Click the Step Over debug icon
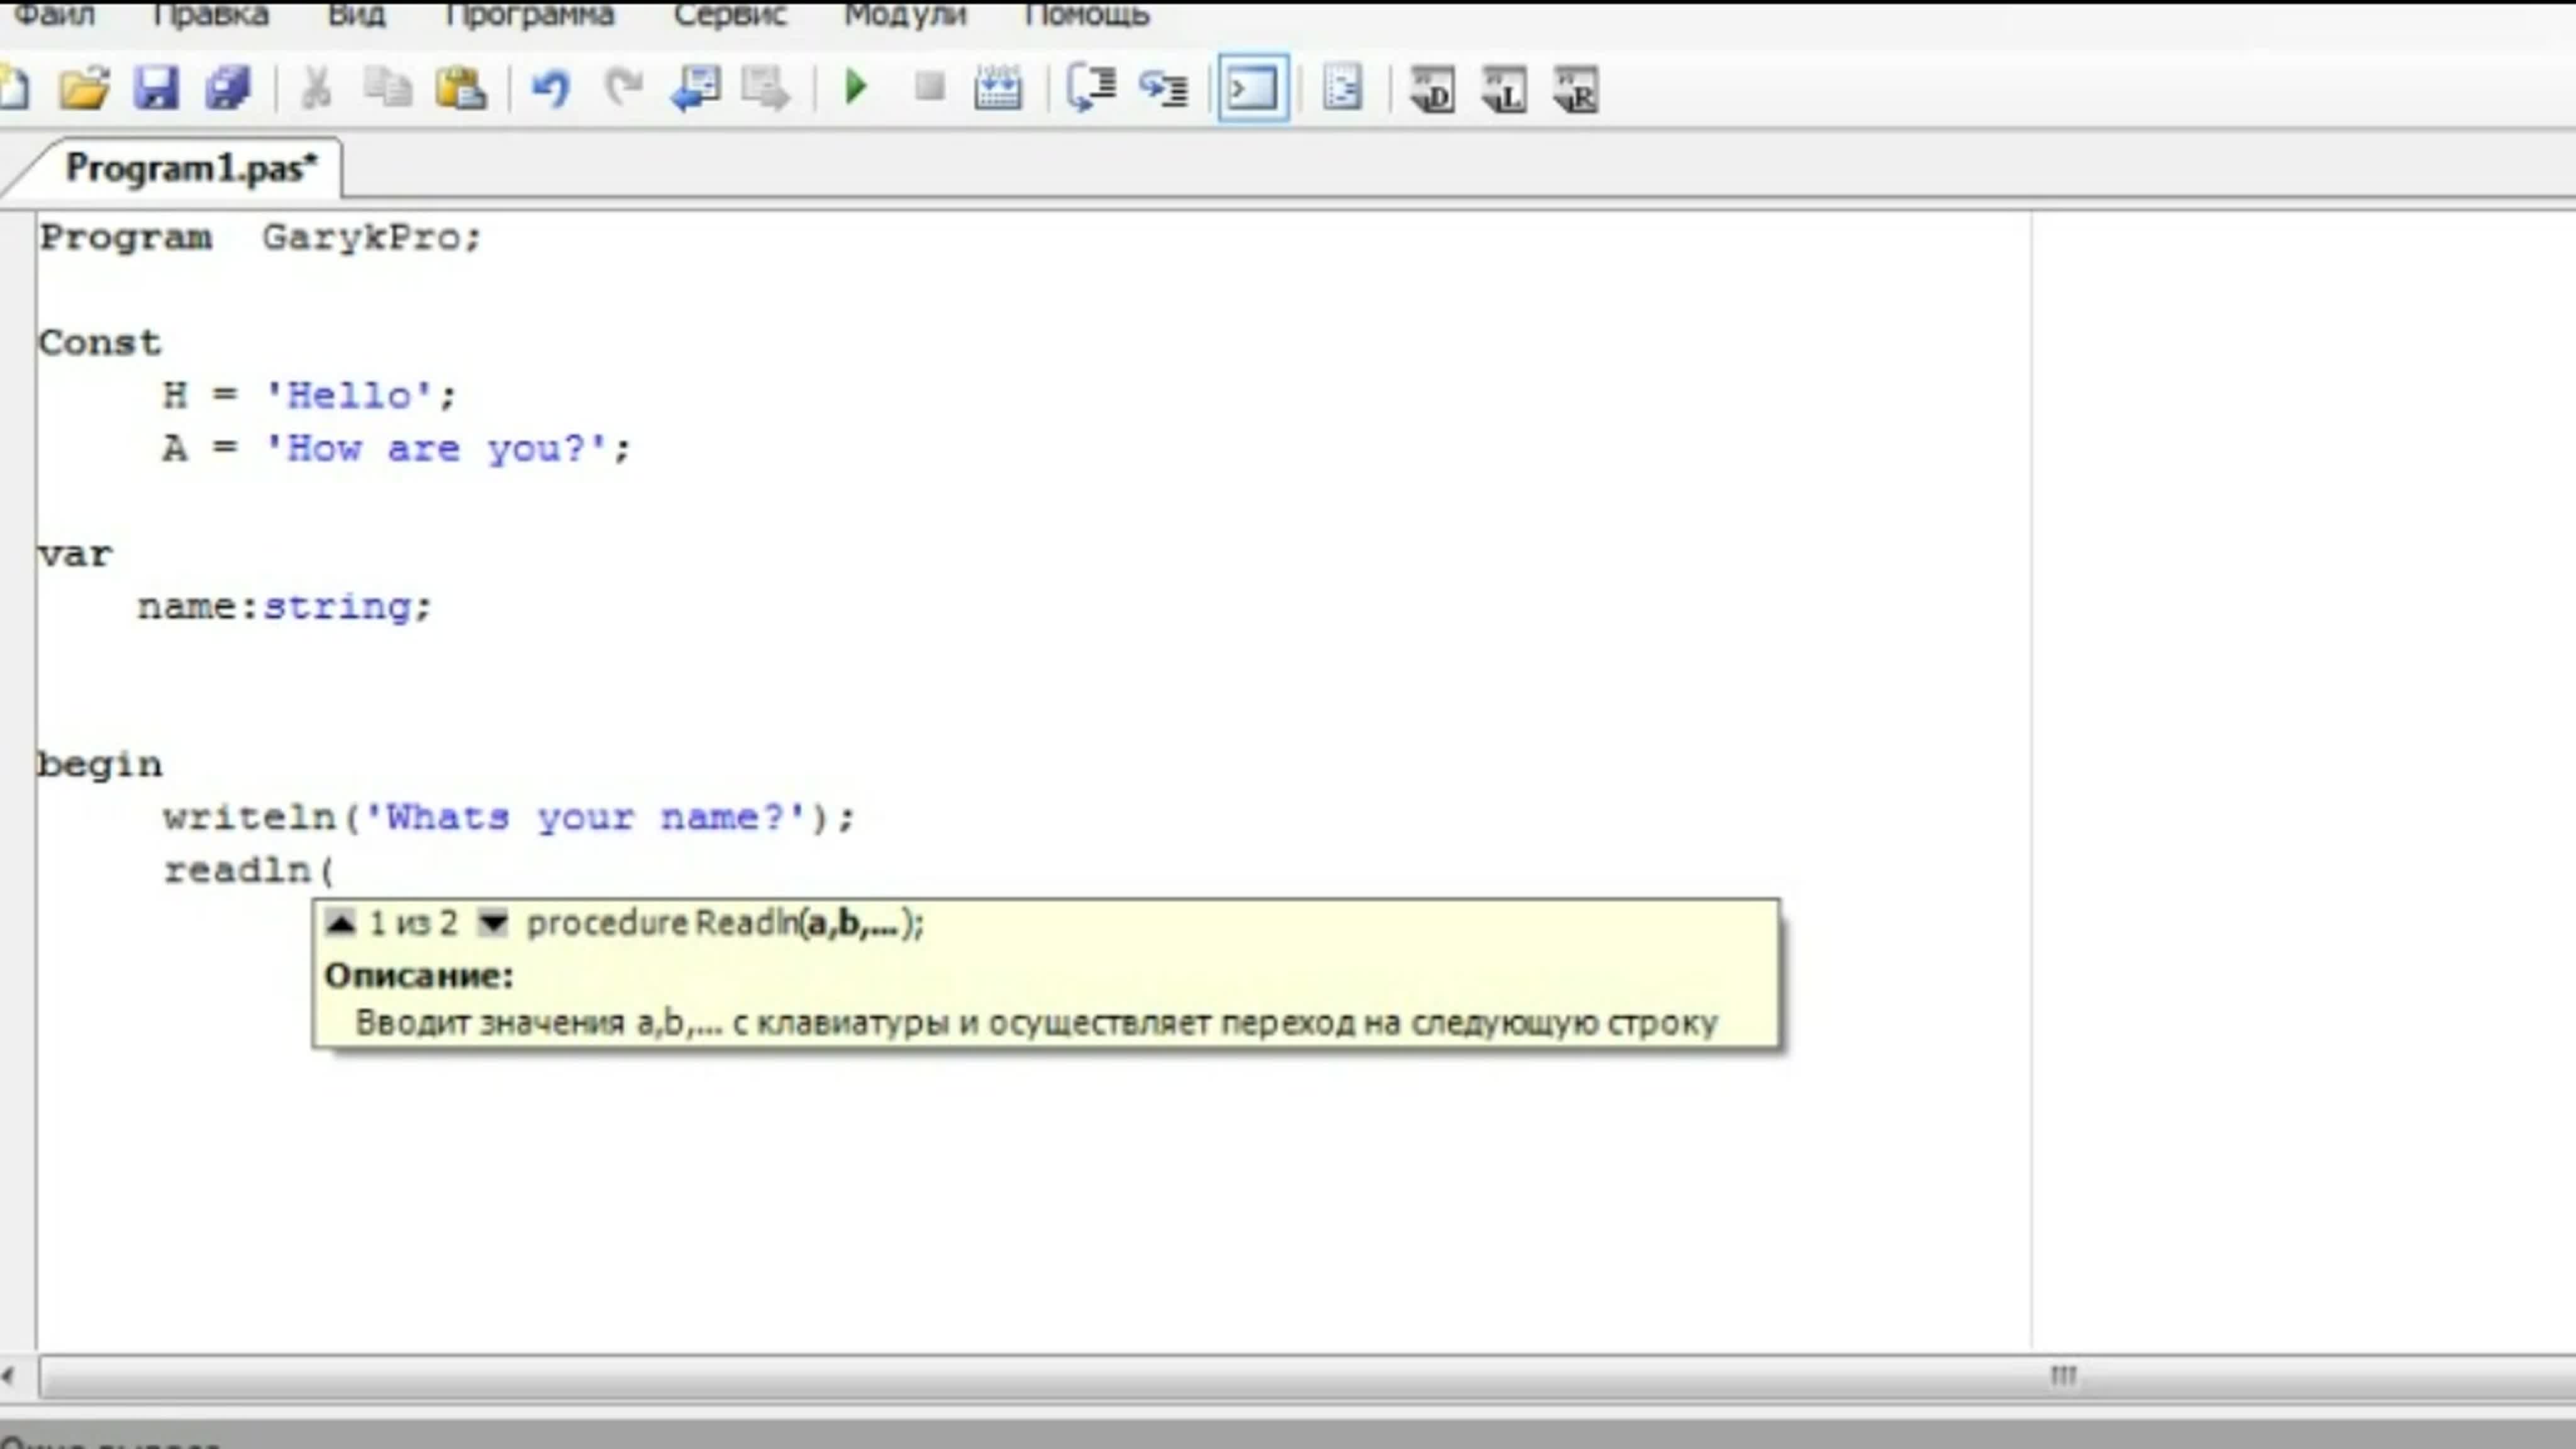This screenshot has width=2576, height=1449. [x=1091, y=88]
